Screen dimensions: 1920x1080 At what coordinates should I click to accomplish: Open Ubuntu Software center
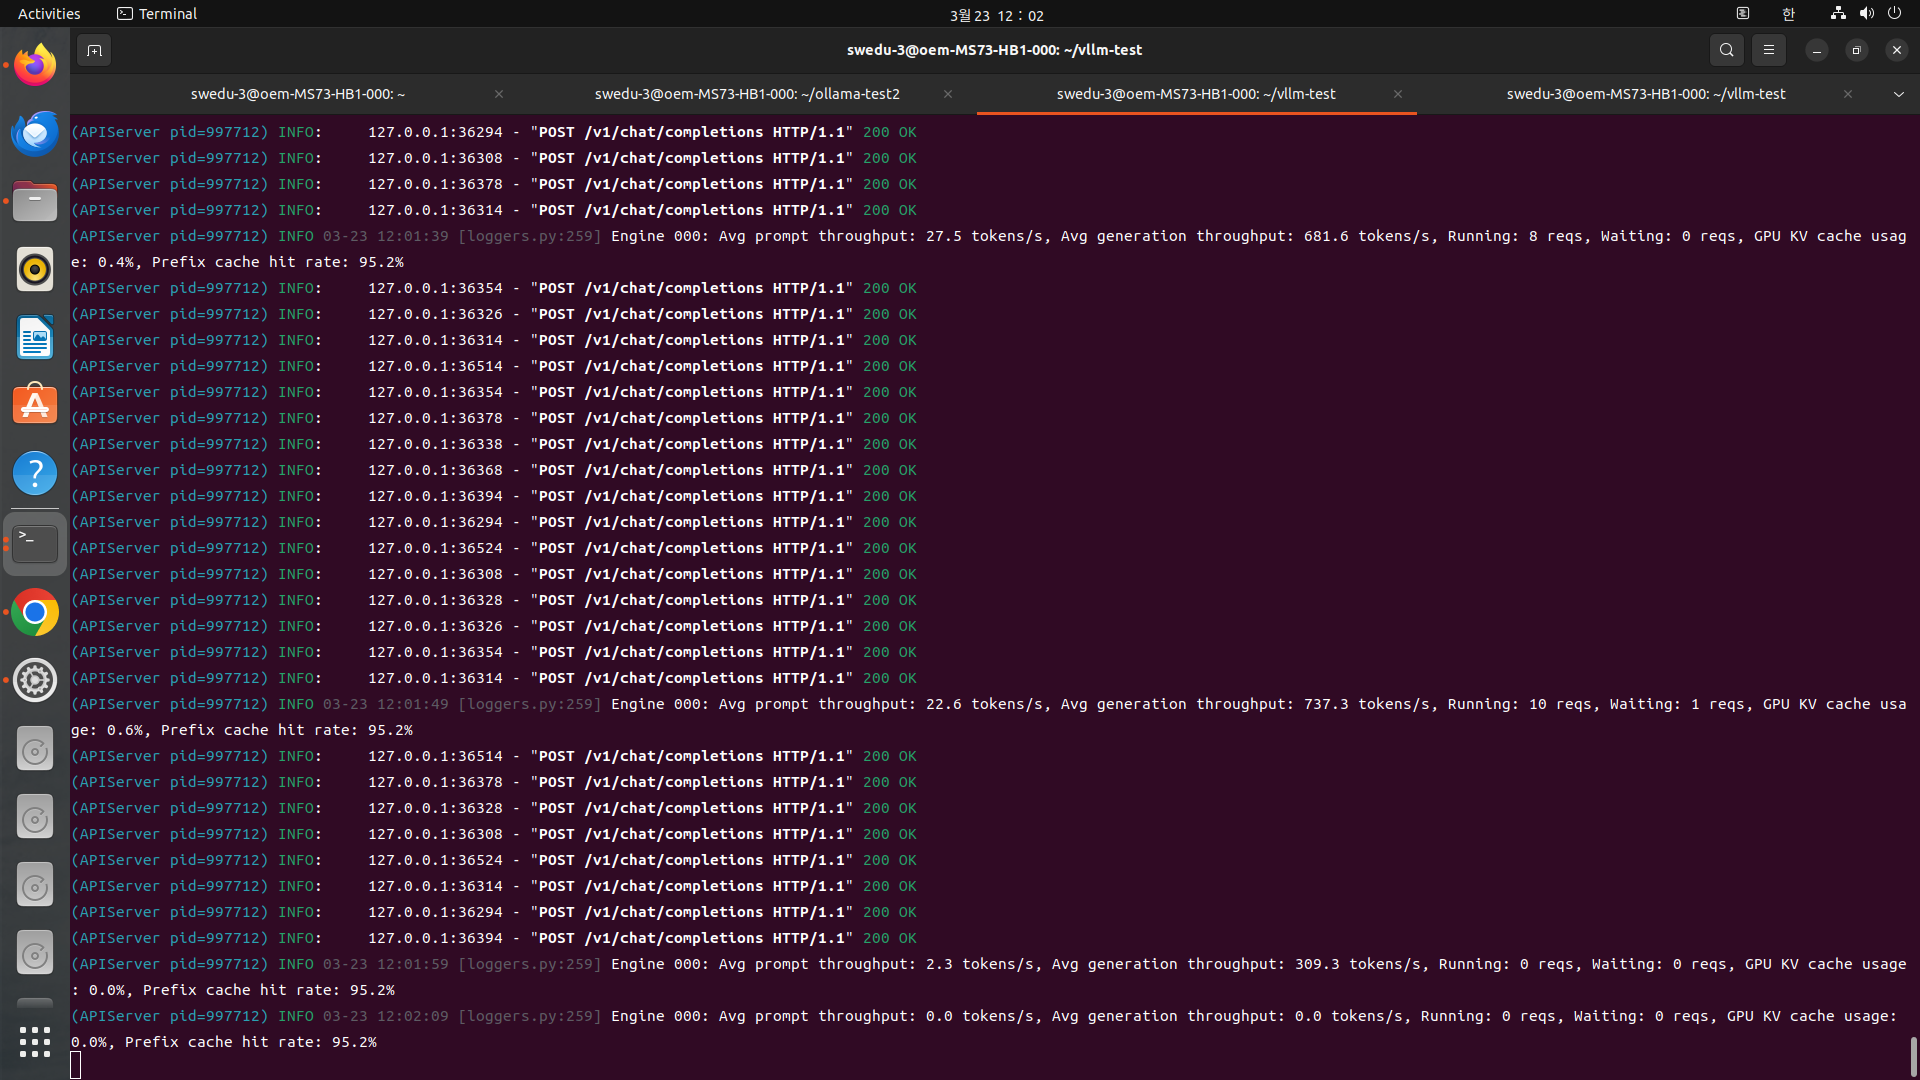click(x=35, y=405)
